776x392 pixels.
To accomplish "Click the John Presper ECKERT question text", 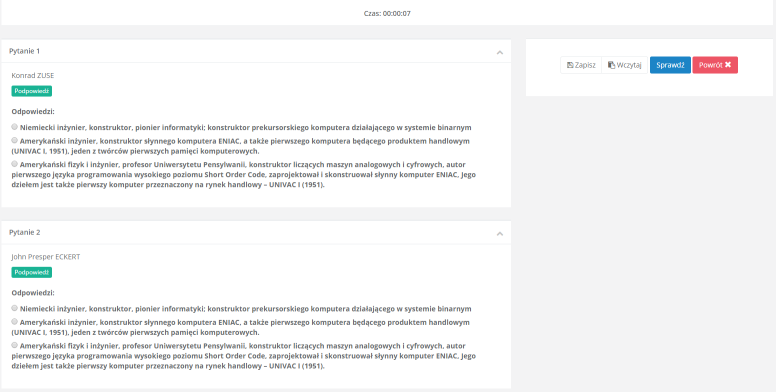I will (46, 256).
